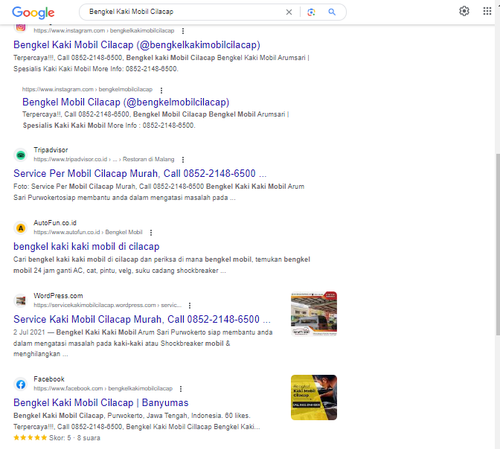Open more options for the Tripadvisor result

click(183, 160)
